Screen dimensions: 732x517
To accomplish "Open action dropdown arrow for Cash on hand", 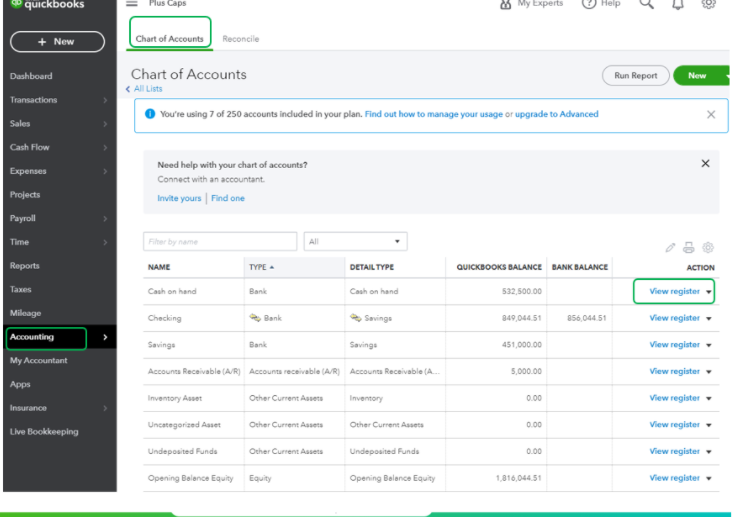I will click(709, 292).
